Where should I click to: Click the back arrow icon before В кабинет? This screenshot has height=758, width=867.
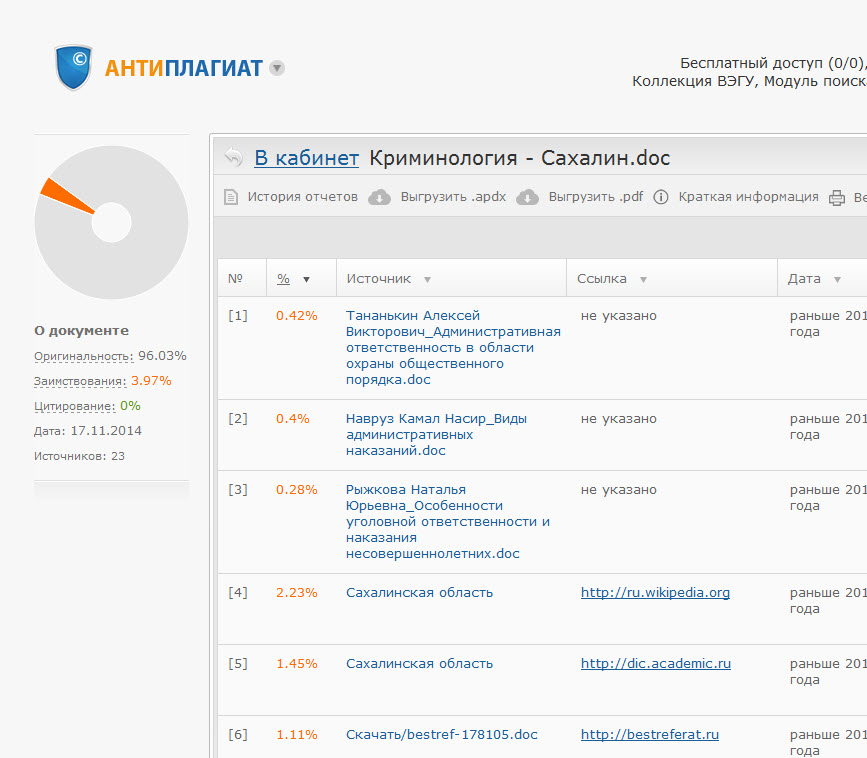234,158
